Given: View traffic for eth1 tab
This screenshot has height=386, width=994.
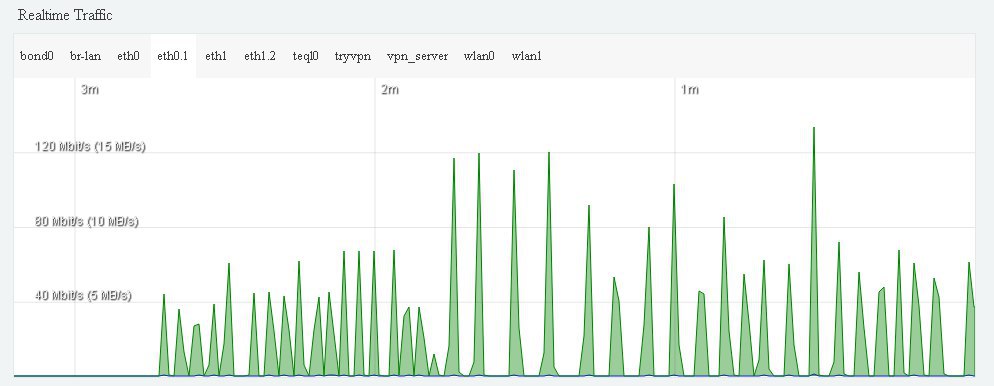Looking at the screenshot, I should [216, 56].
